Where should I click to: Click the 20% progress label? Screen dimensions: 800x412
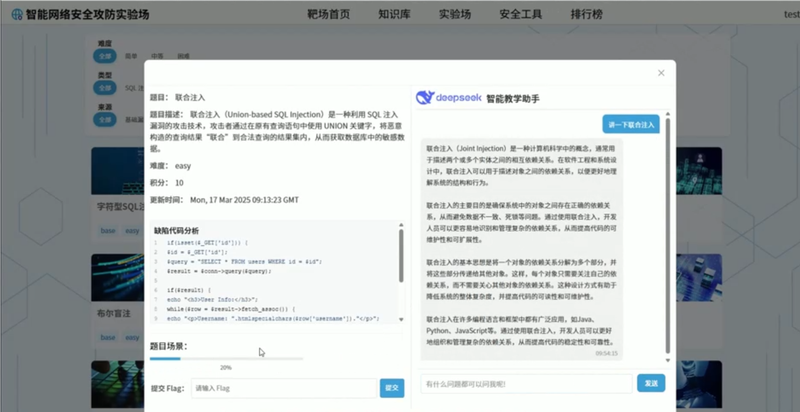point(226,368)
